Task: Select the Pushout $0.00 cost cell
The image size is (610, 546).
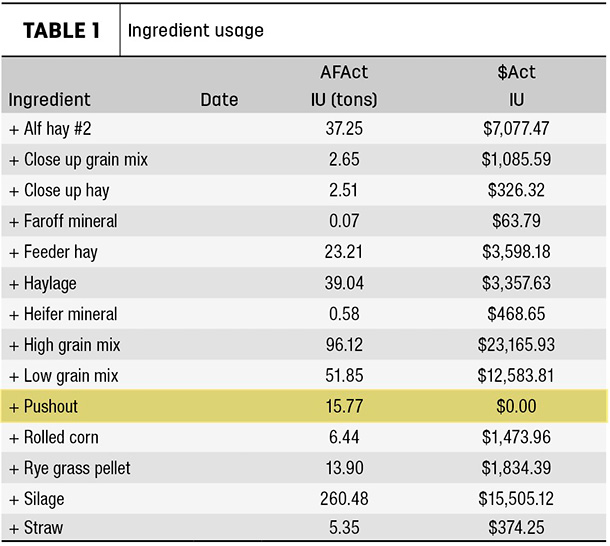Action: pos(516,406)
